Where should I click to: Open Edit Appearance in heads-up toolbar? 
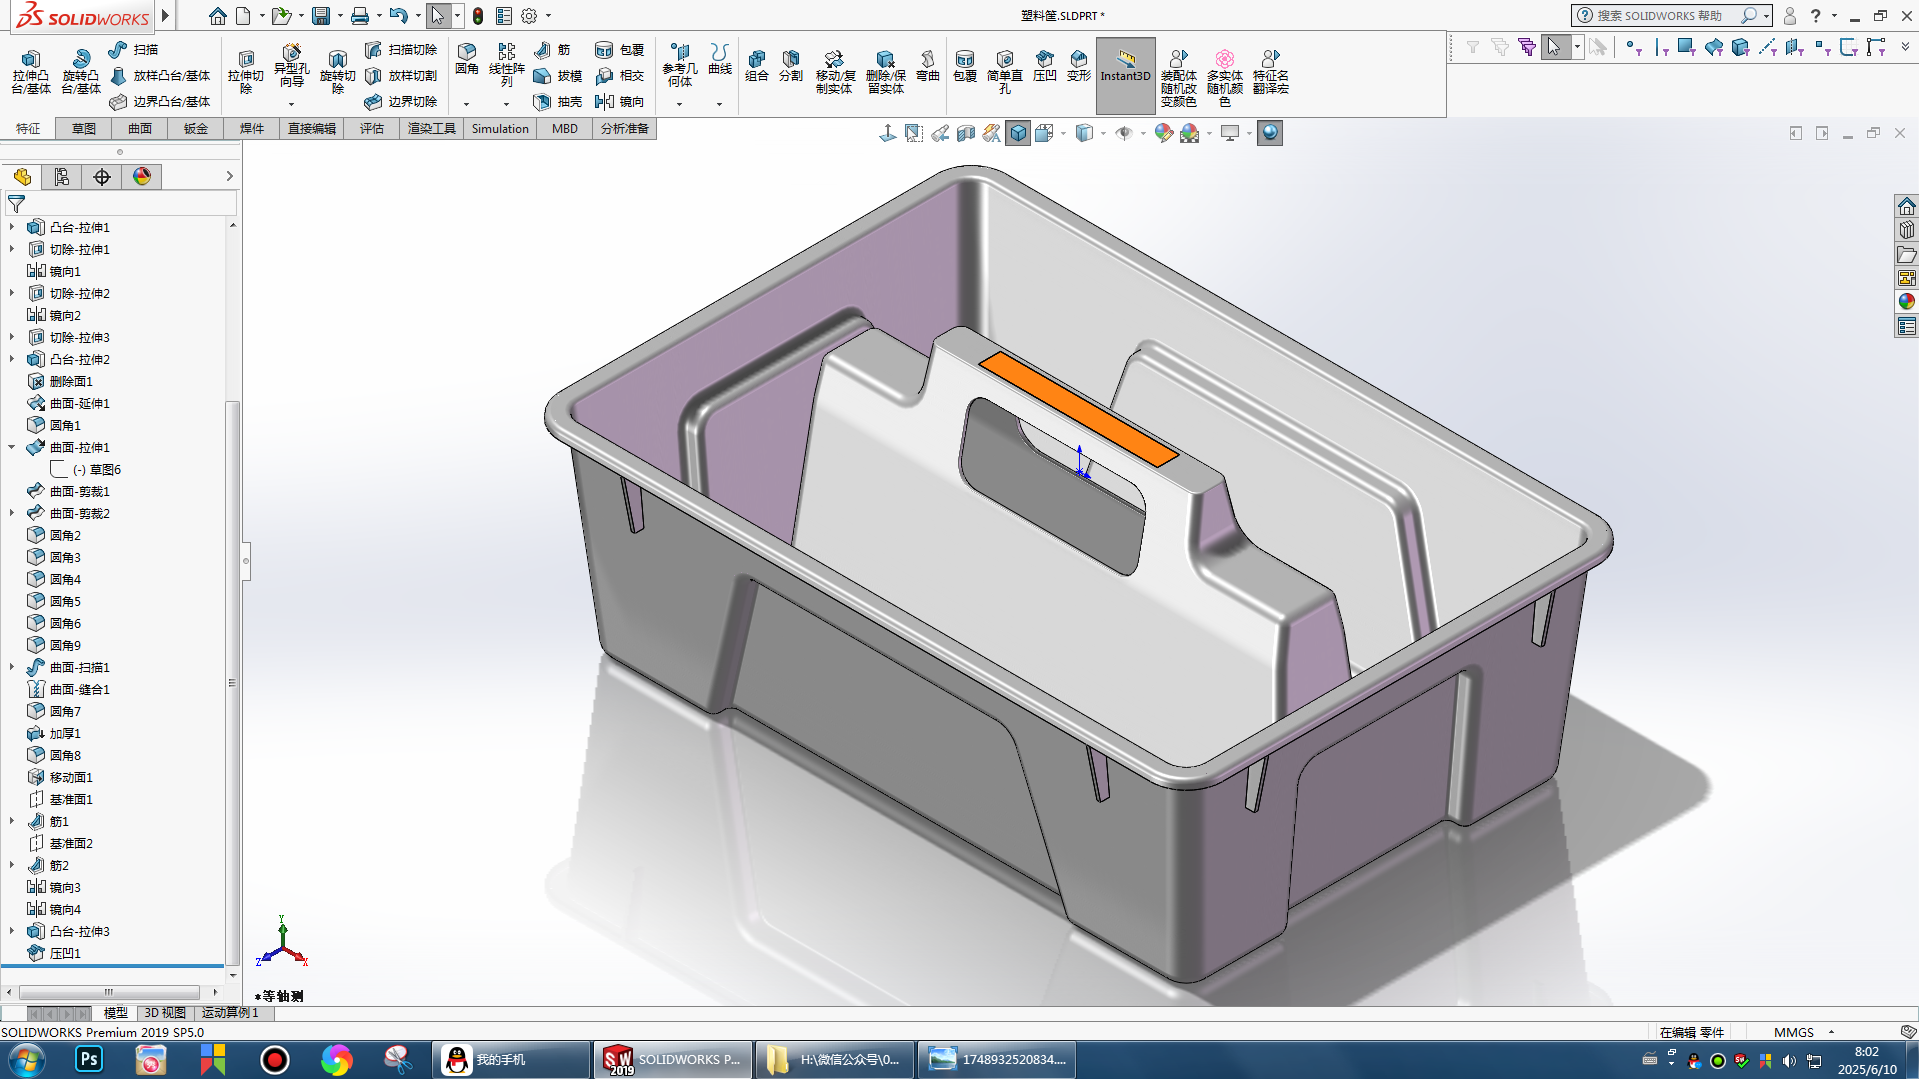coord(1163,133)
